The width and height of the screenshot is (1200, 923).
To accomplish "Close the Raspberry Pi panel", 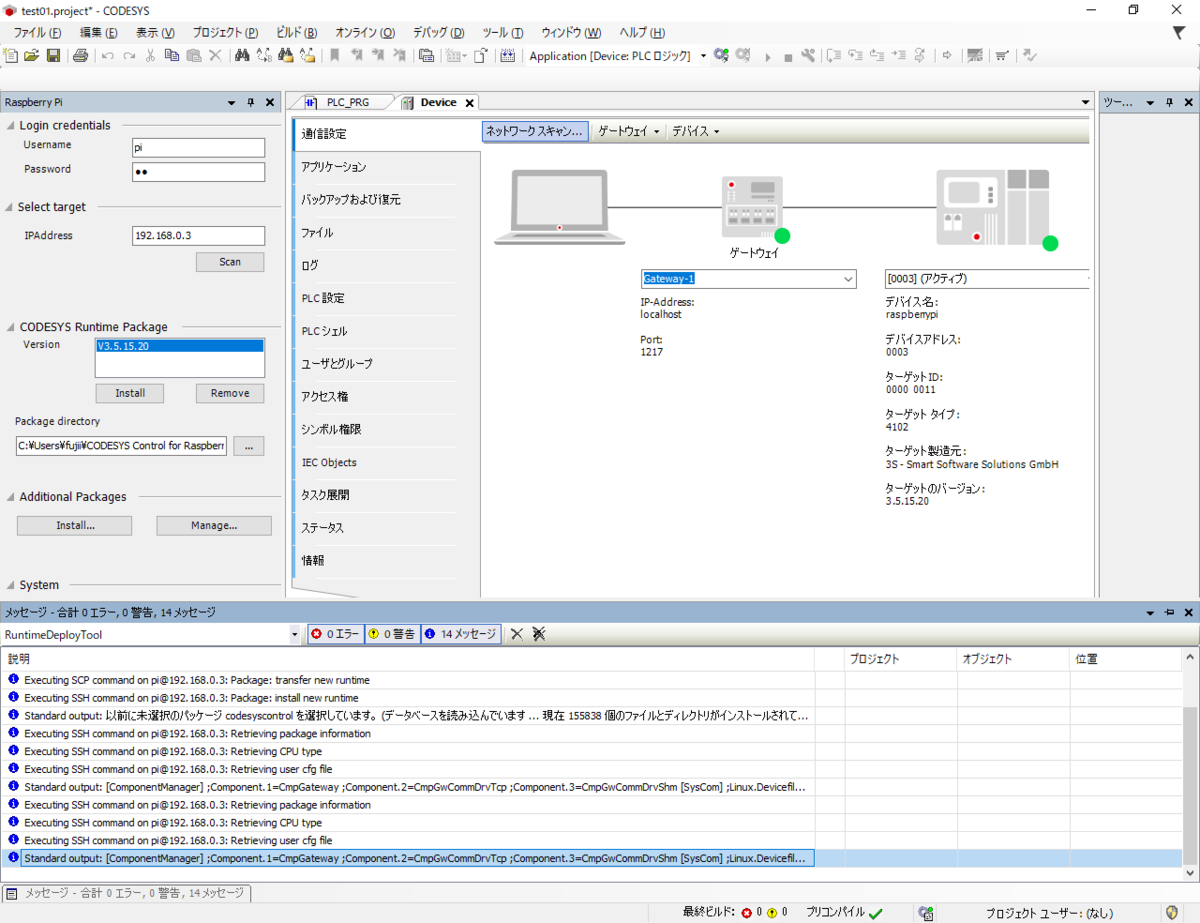I will pos(270,103).
